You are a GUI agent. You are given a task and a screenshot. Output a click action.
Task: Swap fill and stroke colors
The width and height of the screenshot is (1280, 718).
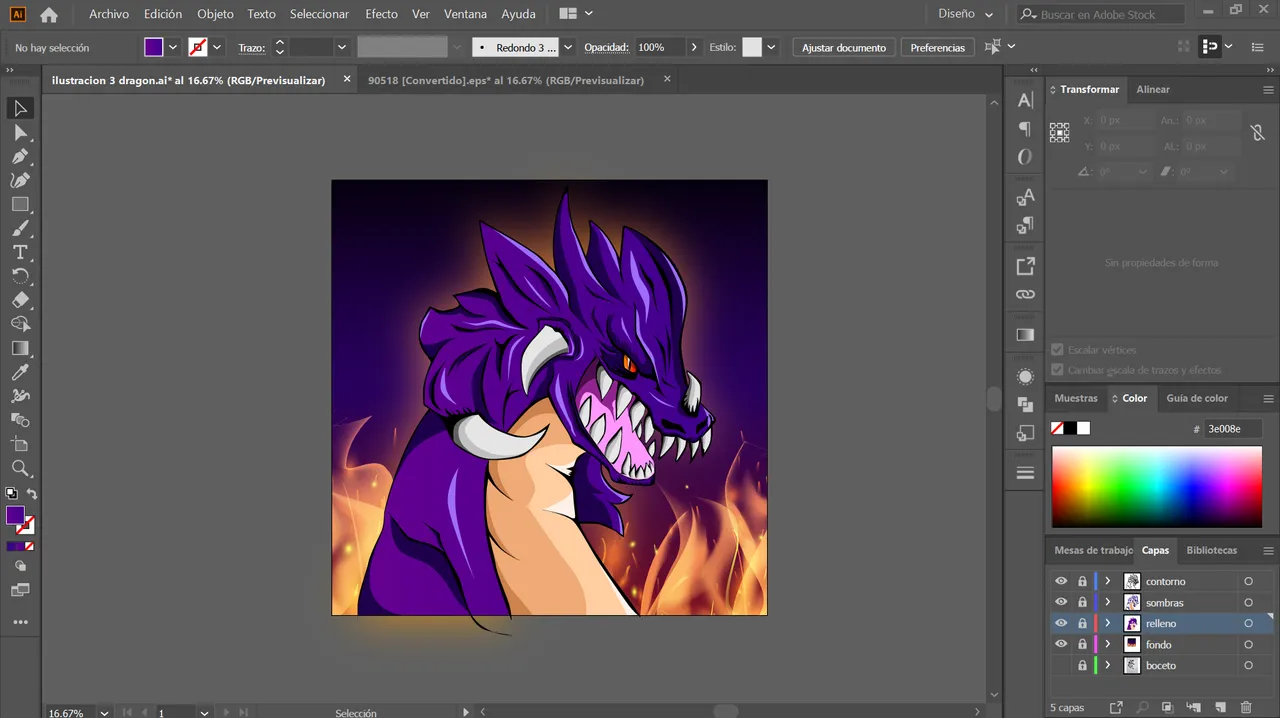[31, 494]
